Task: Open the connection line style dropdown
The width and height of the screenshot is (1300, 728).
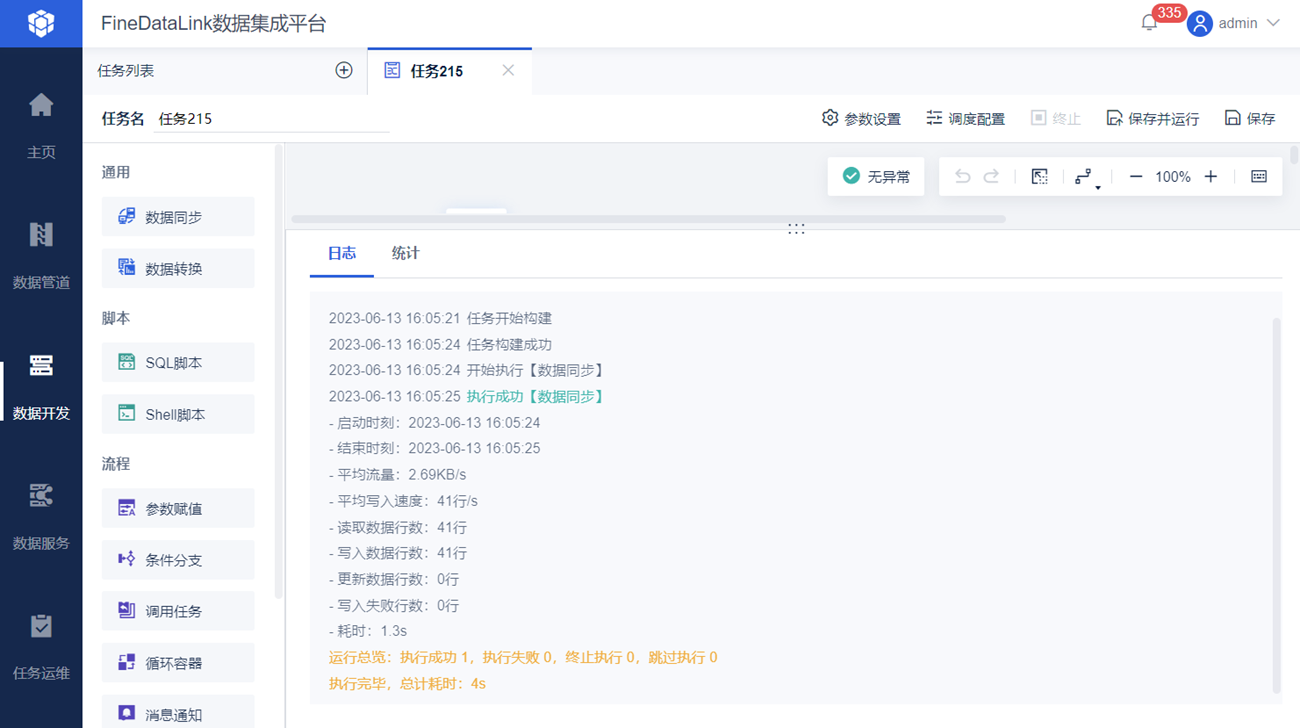Action: (x=1086, y=178)
